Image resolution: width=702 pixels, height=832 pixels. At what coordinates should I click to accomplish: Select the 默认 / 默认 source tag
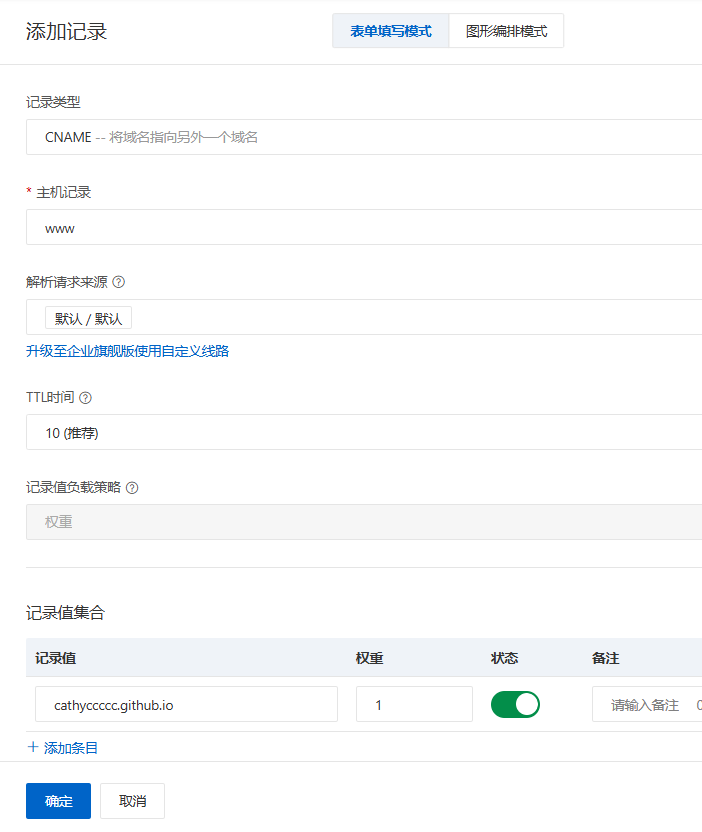89,319
